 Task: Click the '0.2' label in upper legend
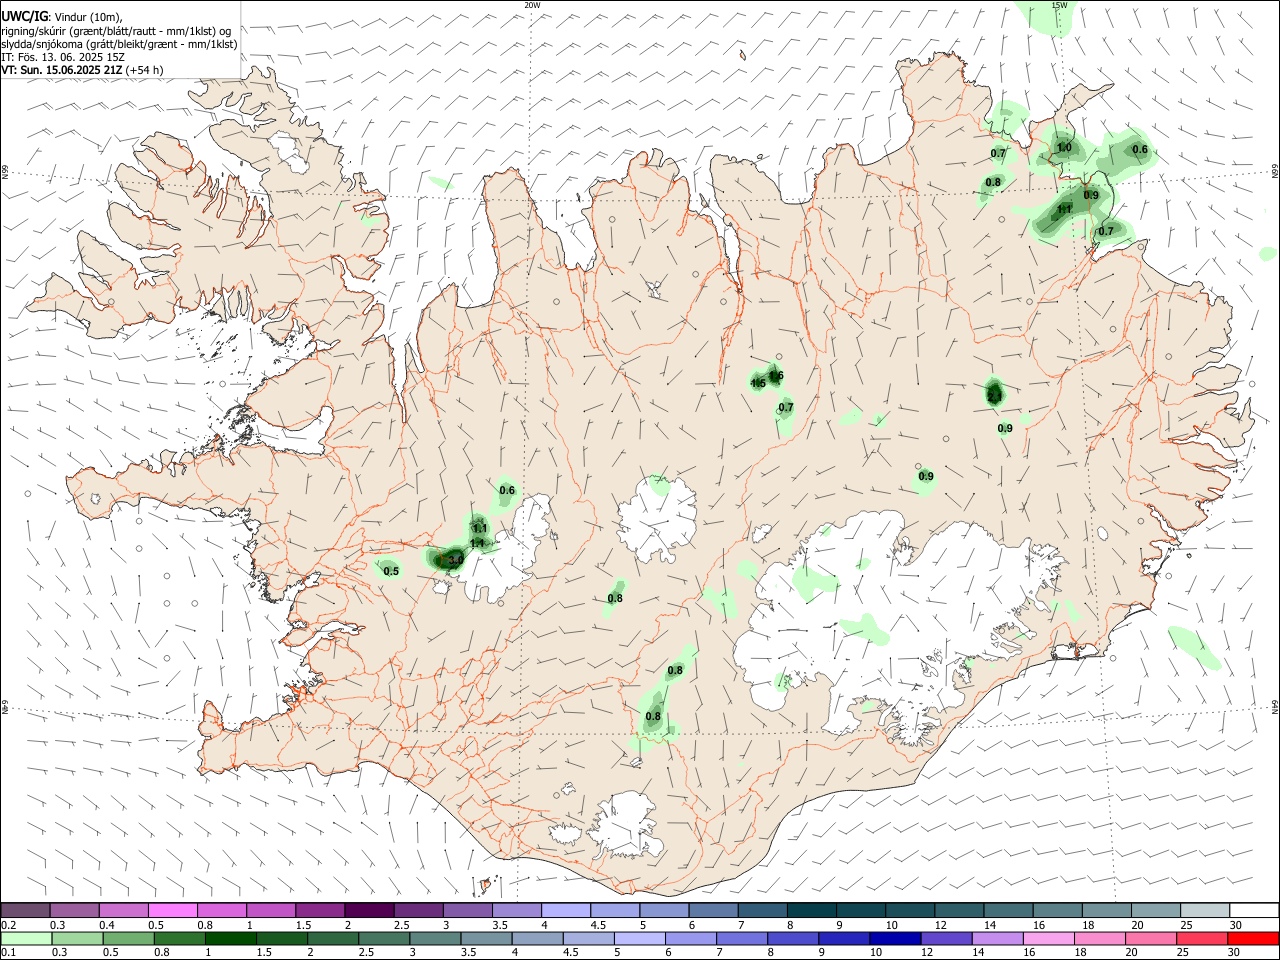click(x=9, y=925)
